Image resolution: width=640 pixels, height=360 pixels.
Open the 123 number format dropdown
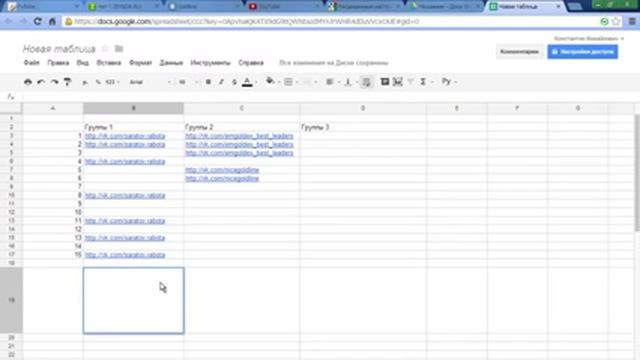(x=112, y=82)
